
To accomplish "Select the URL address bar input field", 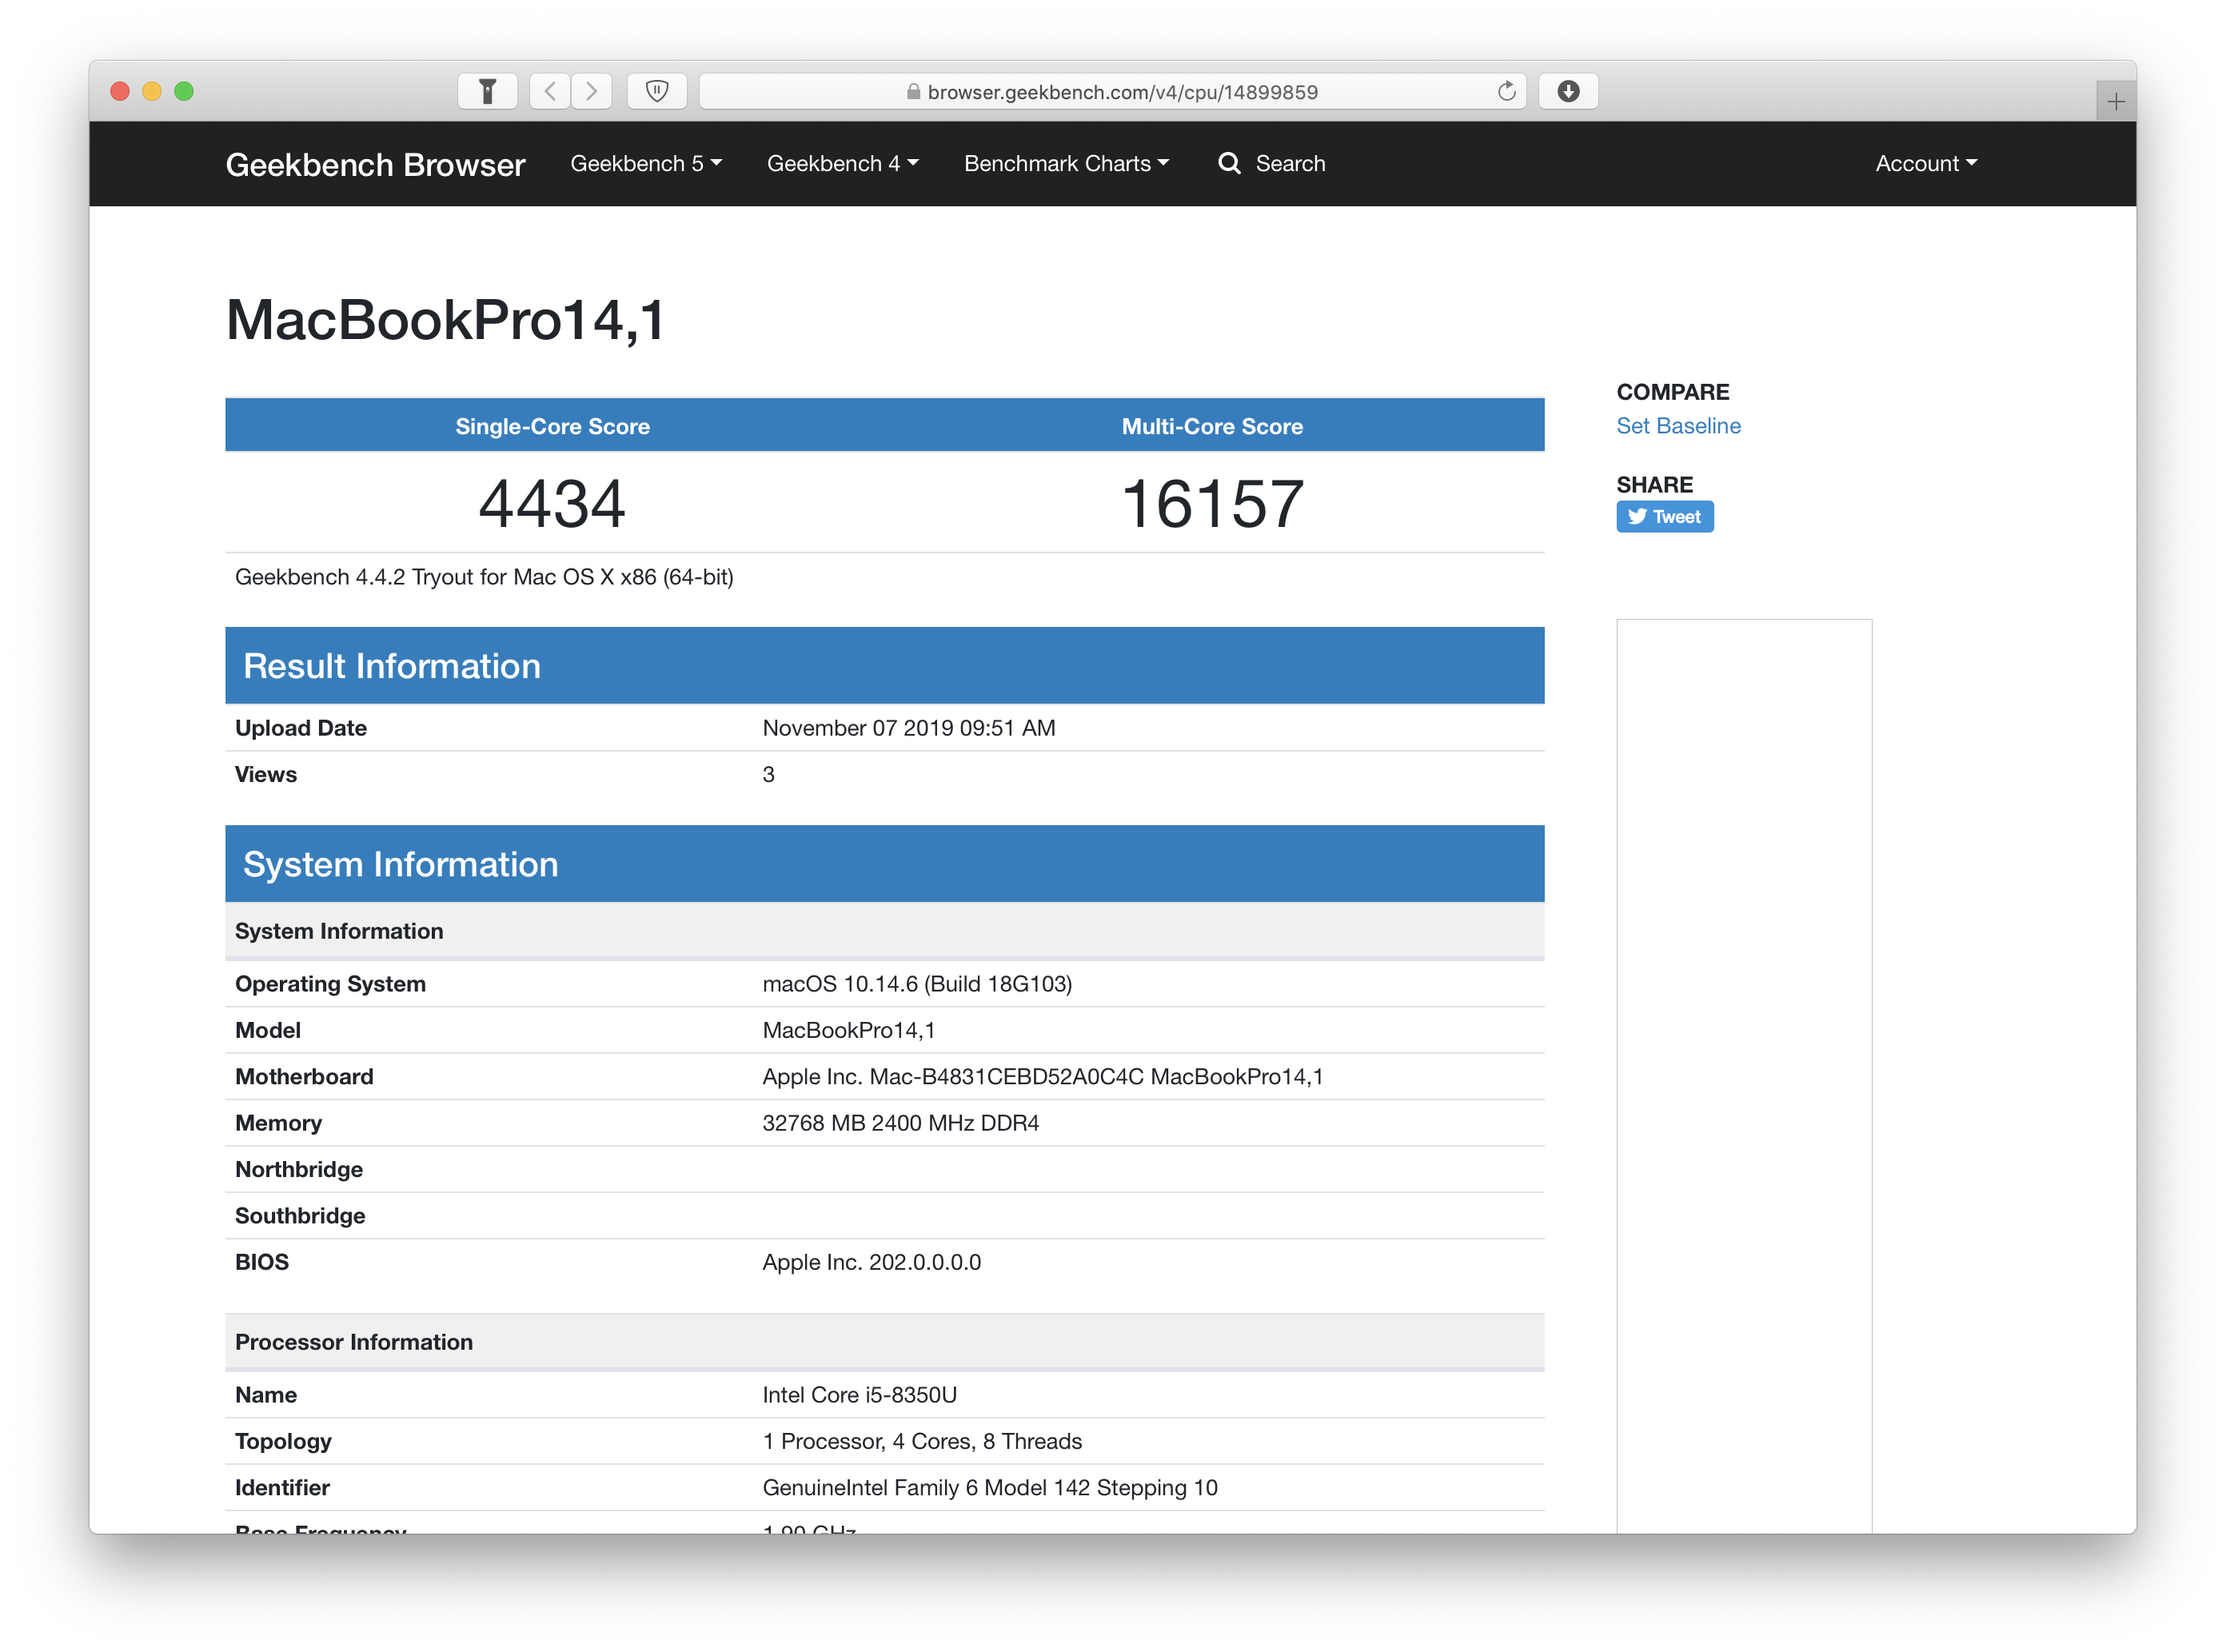I will coord(1111,92).
